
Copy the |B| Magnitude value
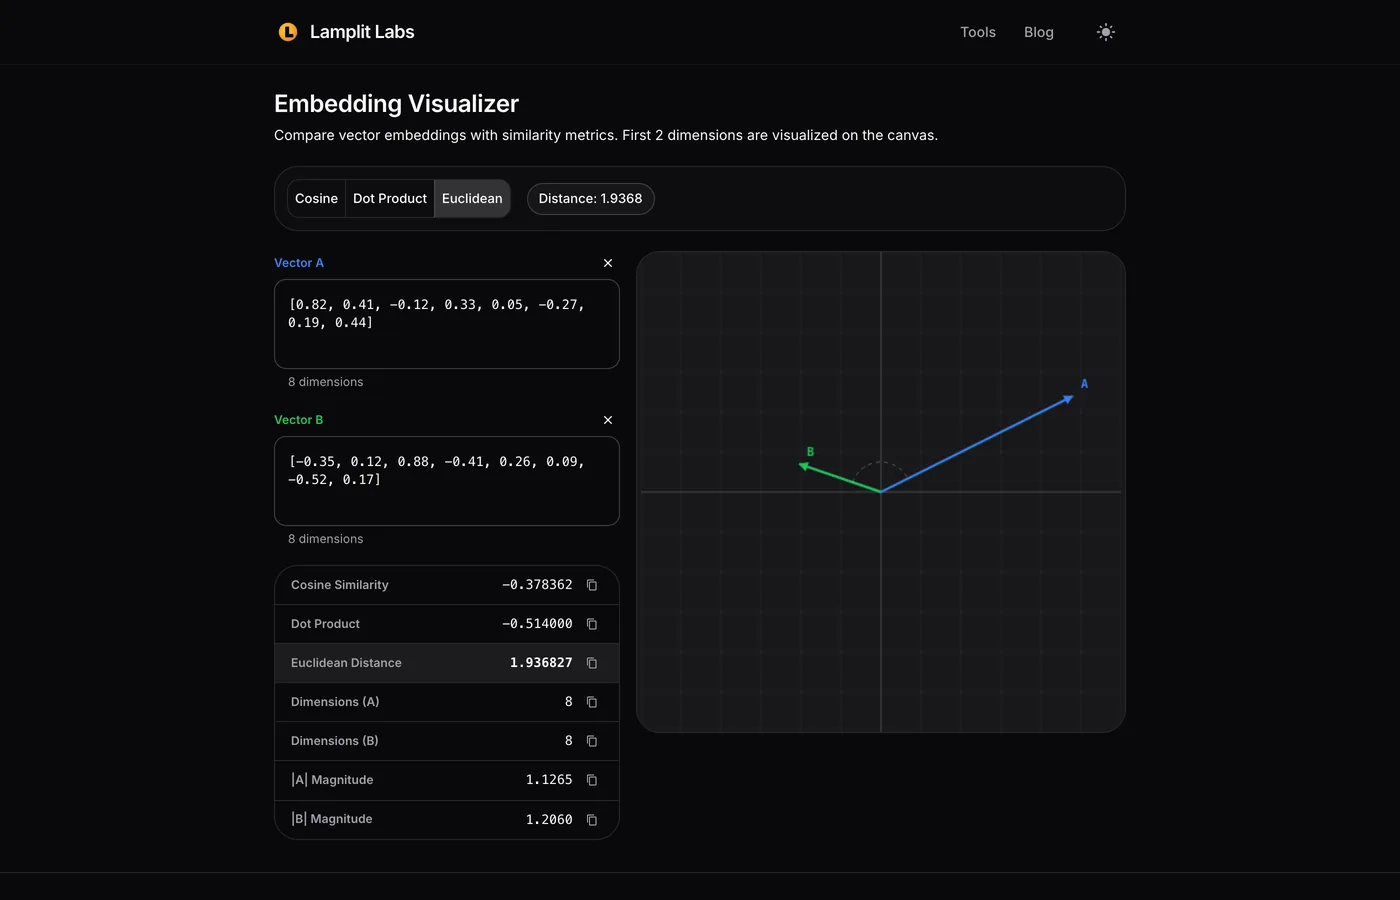(592, 820)
